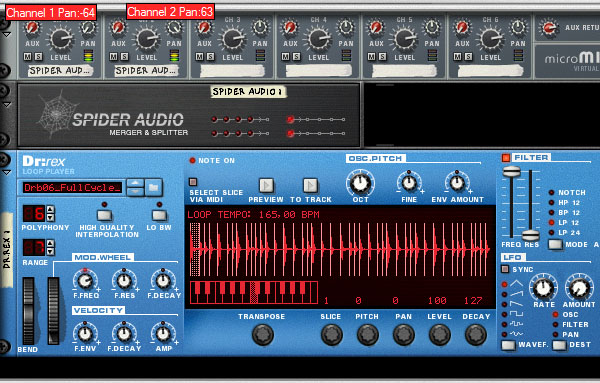Click the Dr.Rex folder browse loop icon
600x383 pixels.
click(x=153, y=187)
